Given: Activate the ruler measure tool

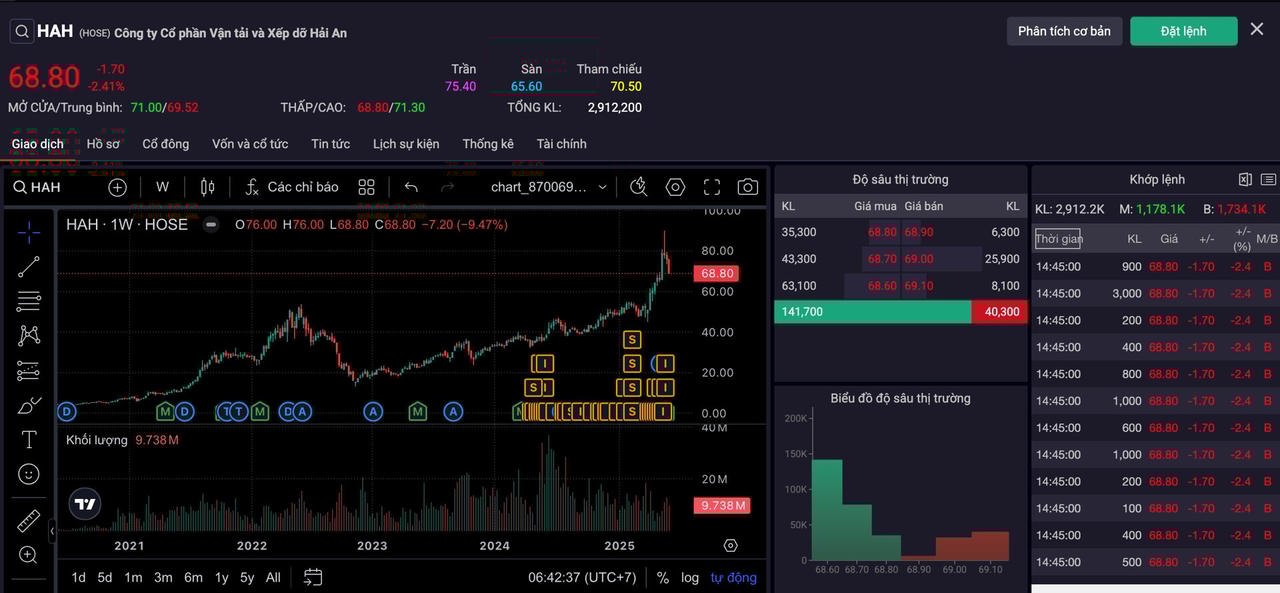Looking at the screenshot, I should (29, 521).
